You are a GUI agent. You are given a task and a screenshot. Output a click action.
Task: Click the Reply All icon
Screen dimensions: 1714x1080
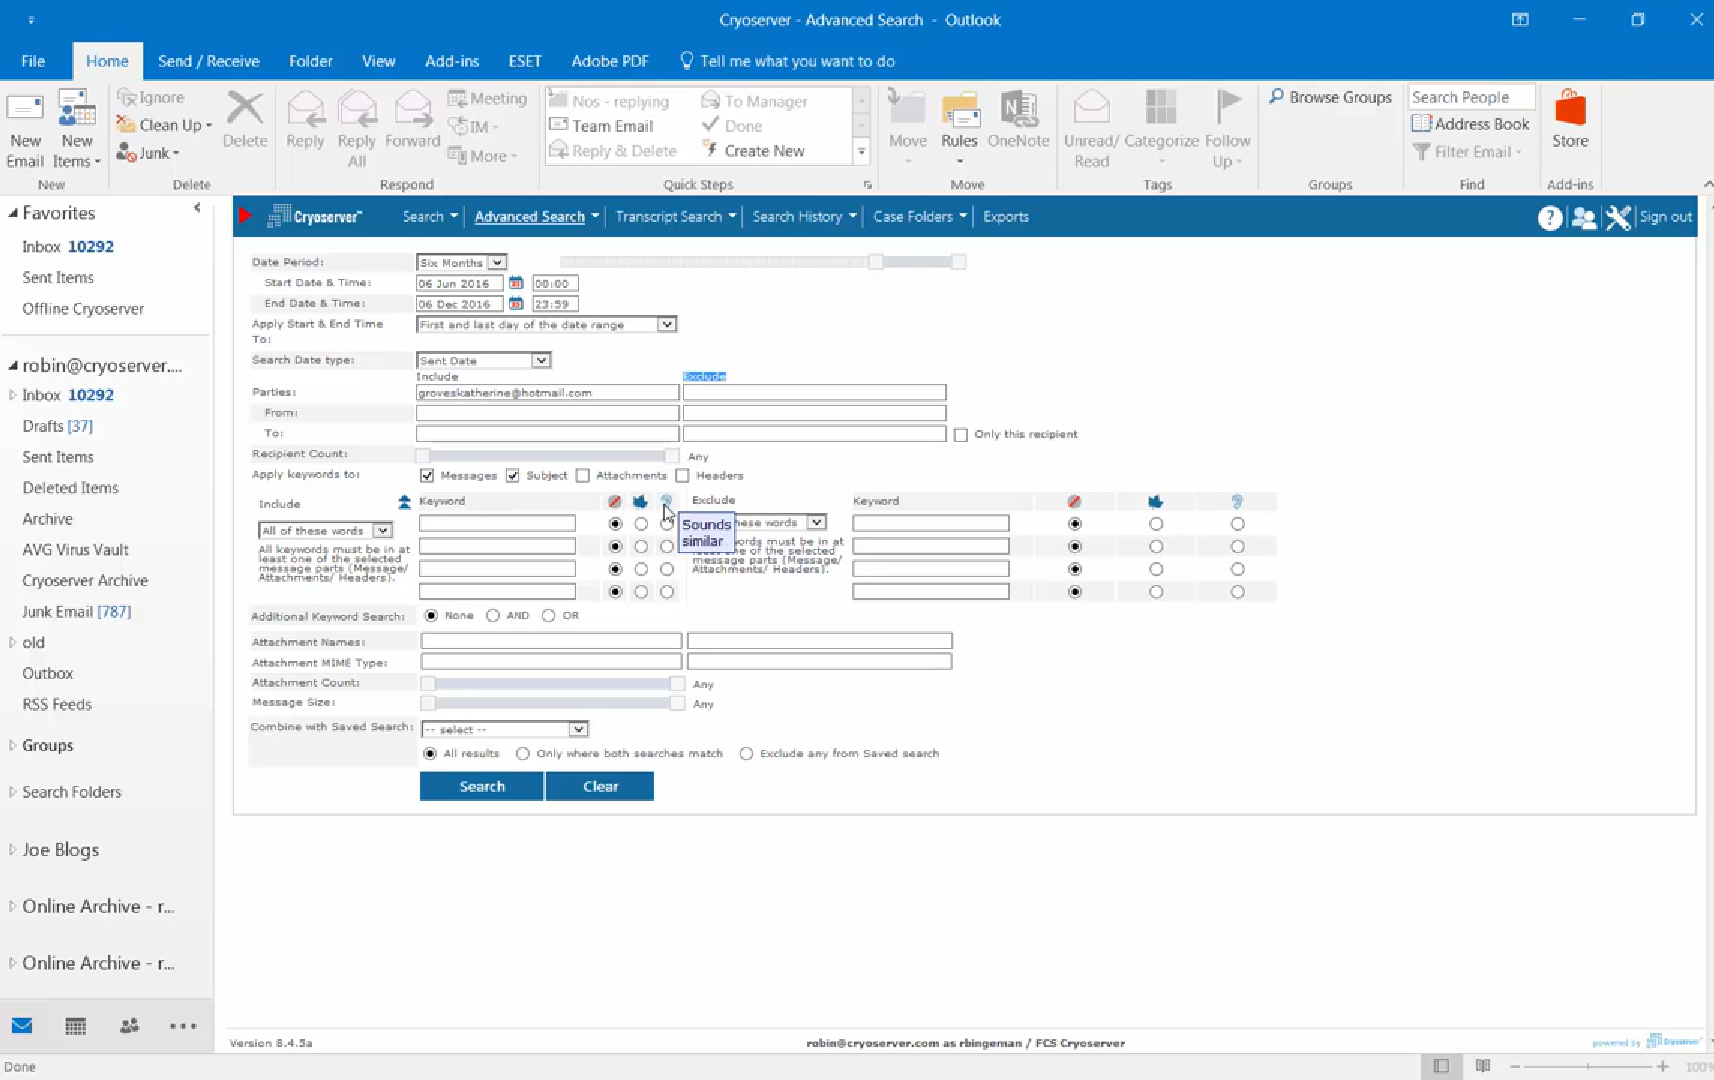coord(357,108)
